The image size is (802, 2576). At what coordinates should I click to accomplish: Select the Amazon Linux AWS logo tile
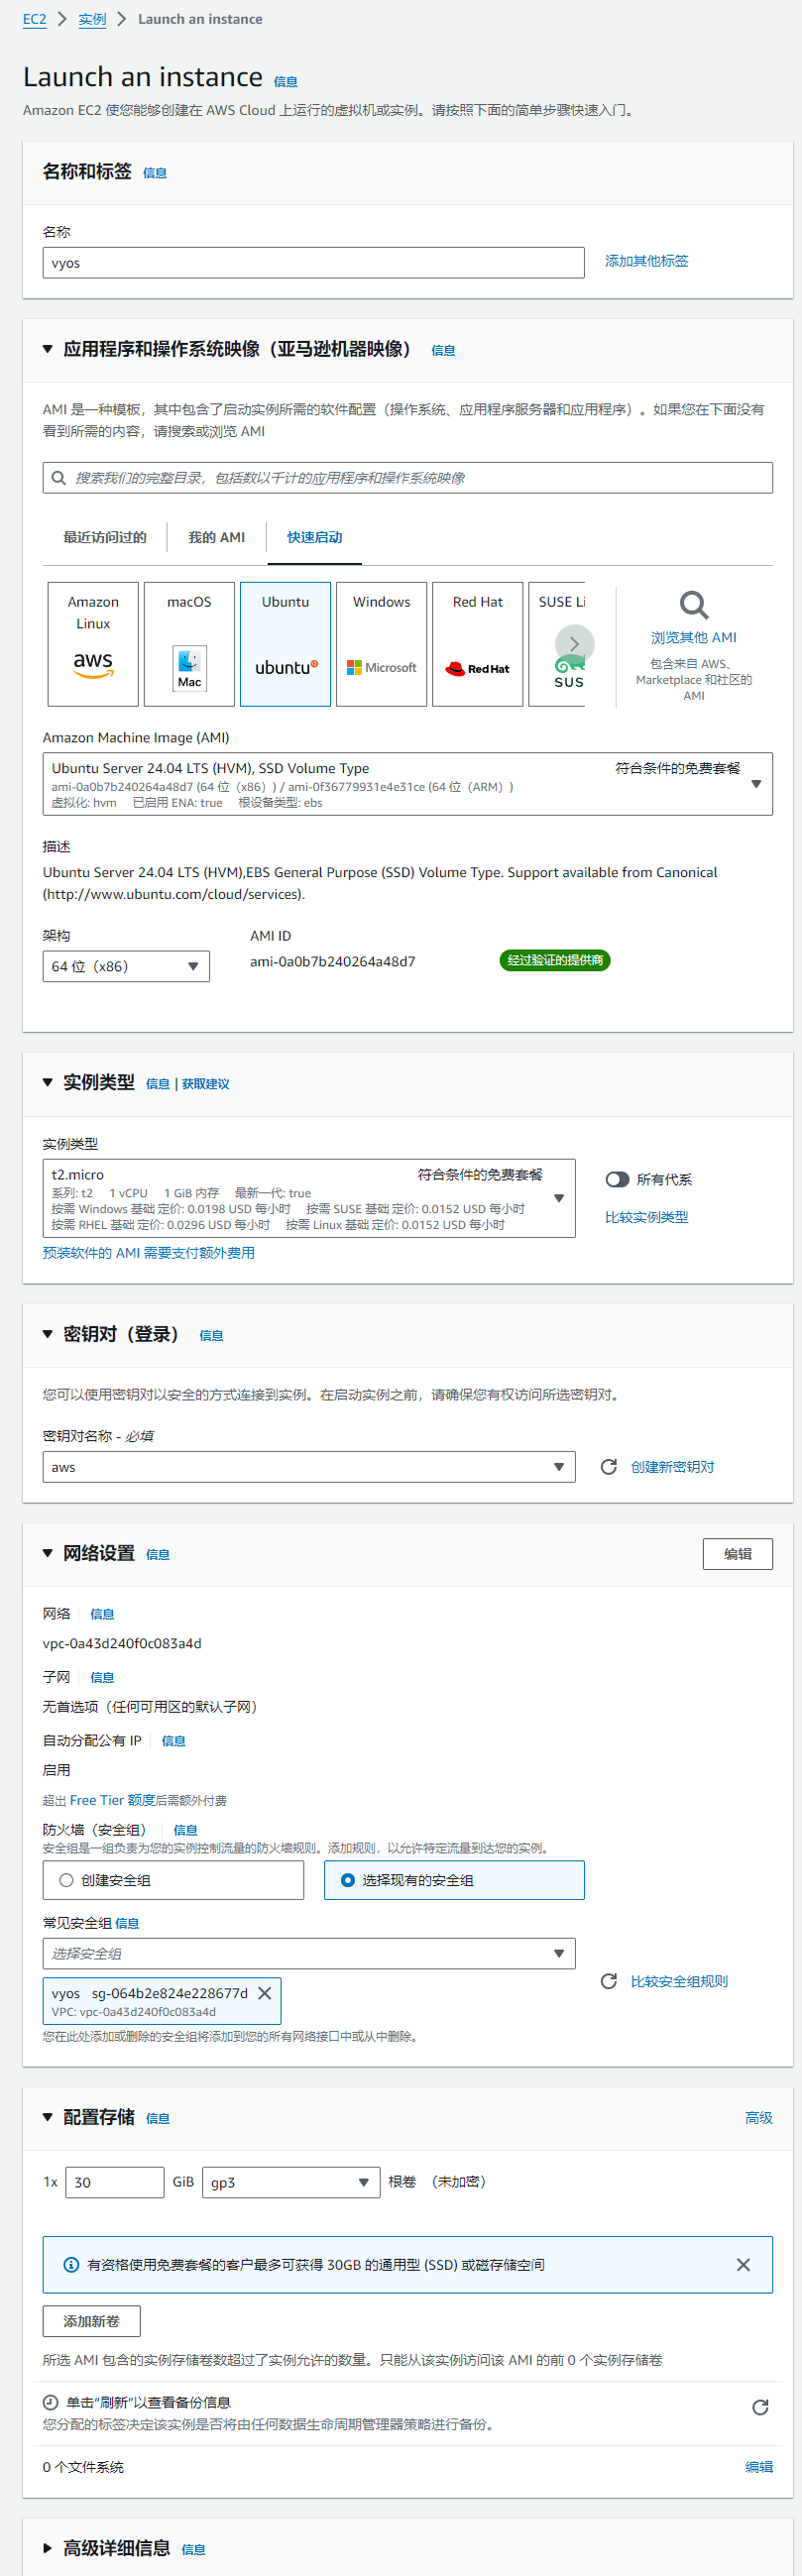[x=93, y=644]
